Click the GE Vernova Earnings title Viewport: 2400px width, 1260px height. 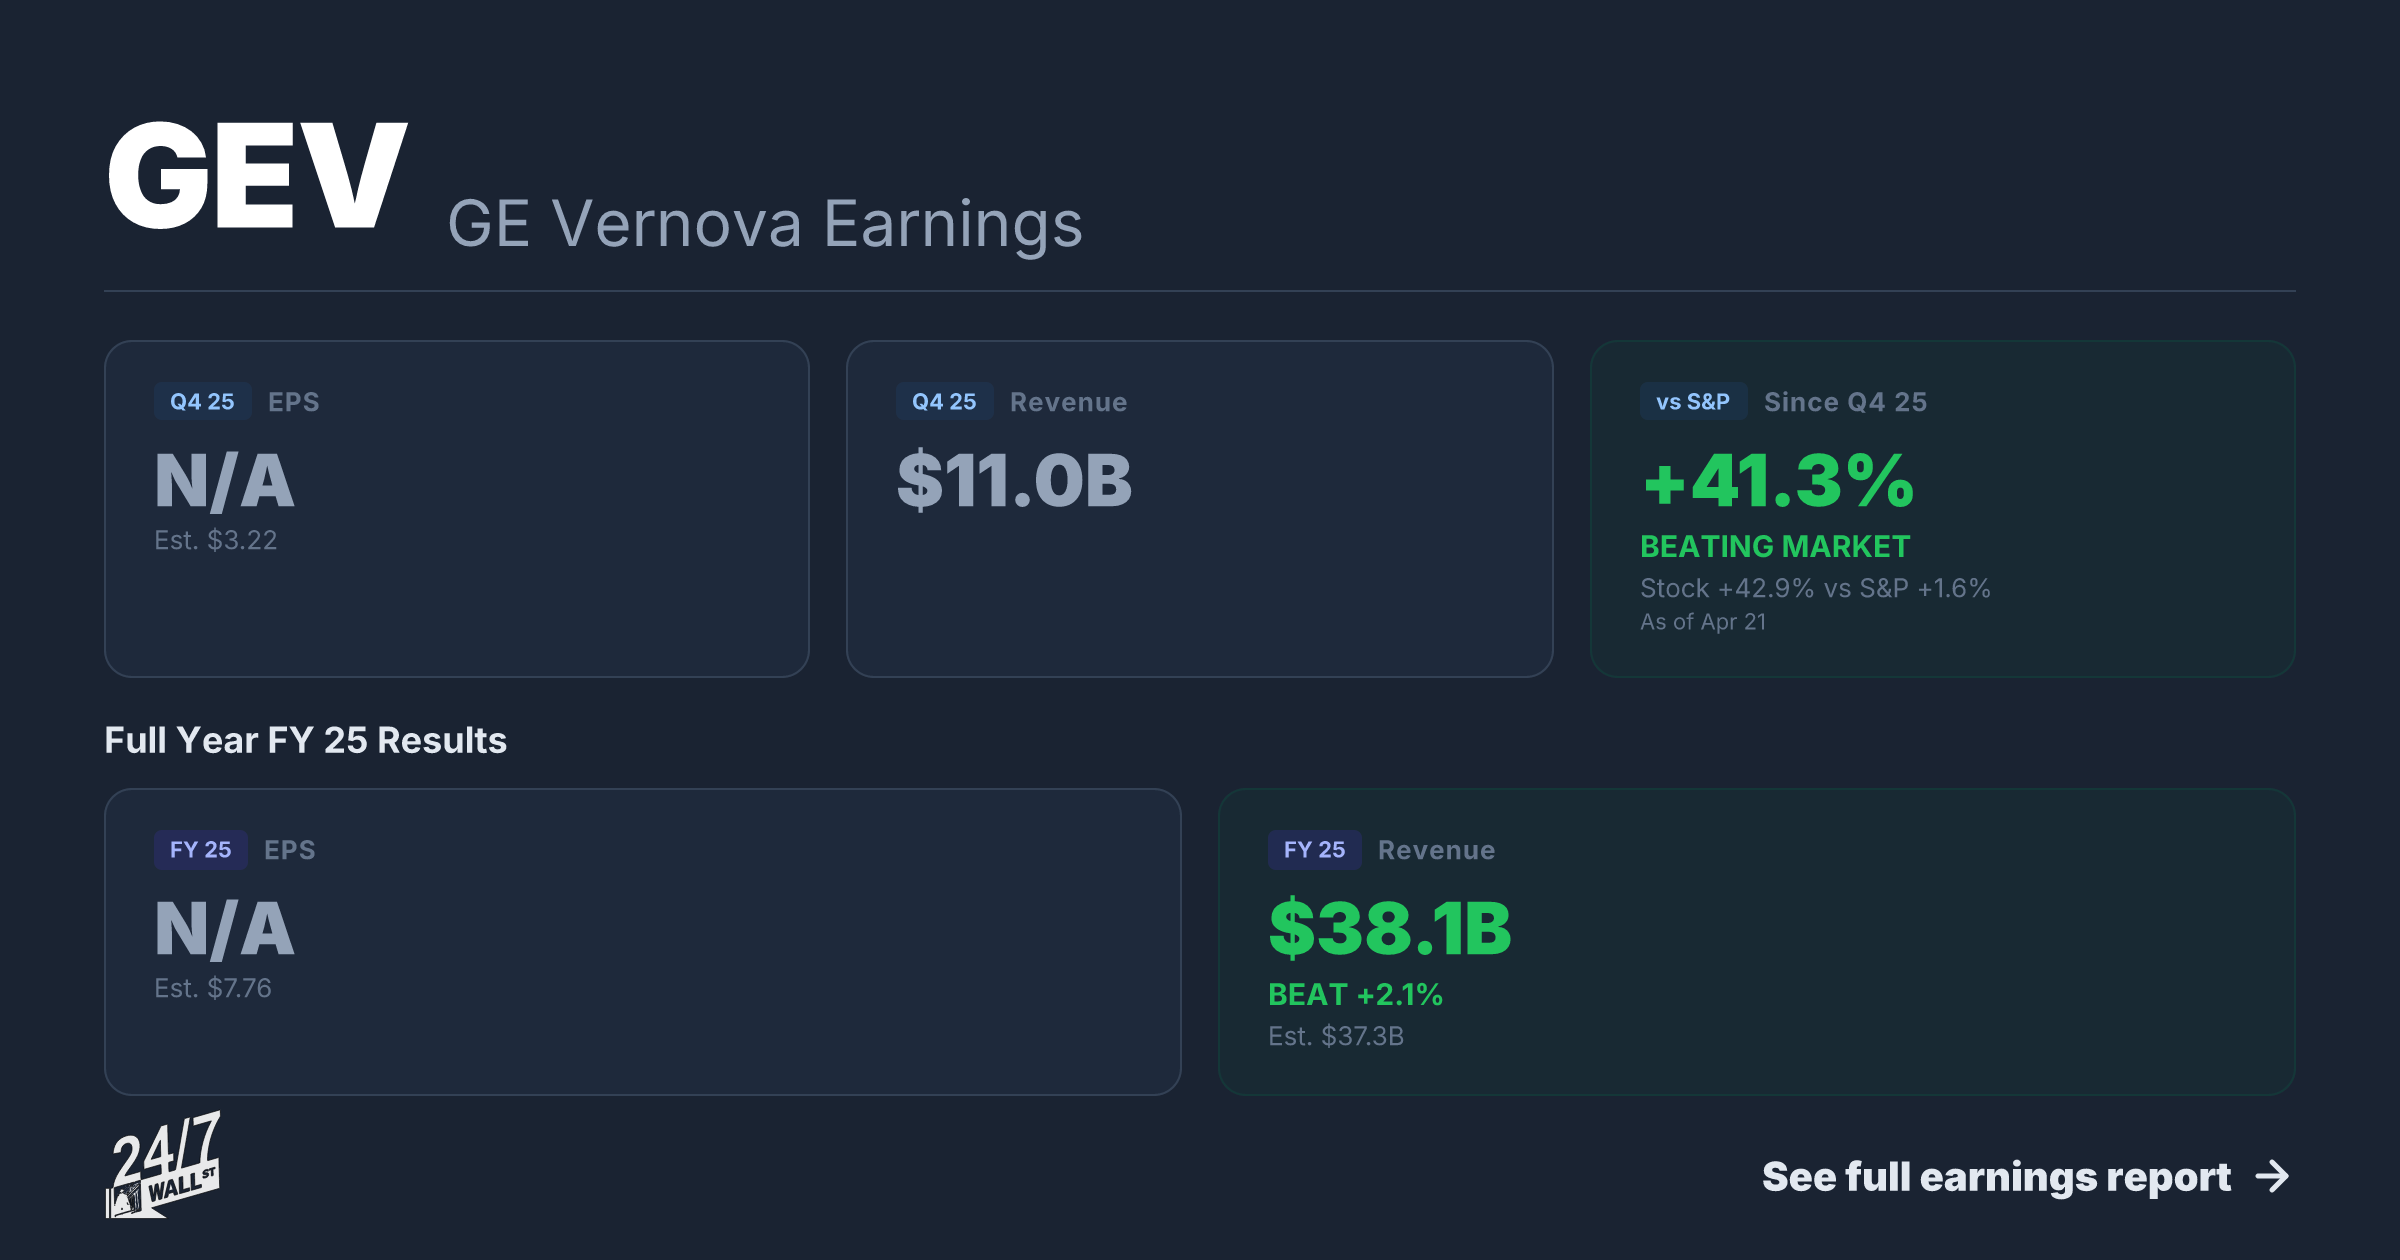pos(765,223)
